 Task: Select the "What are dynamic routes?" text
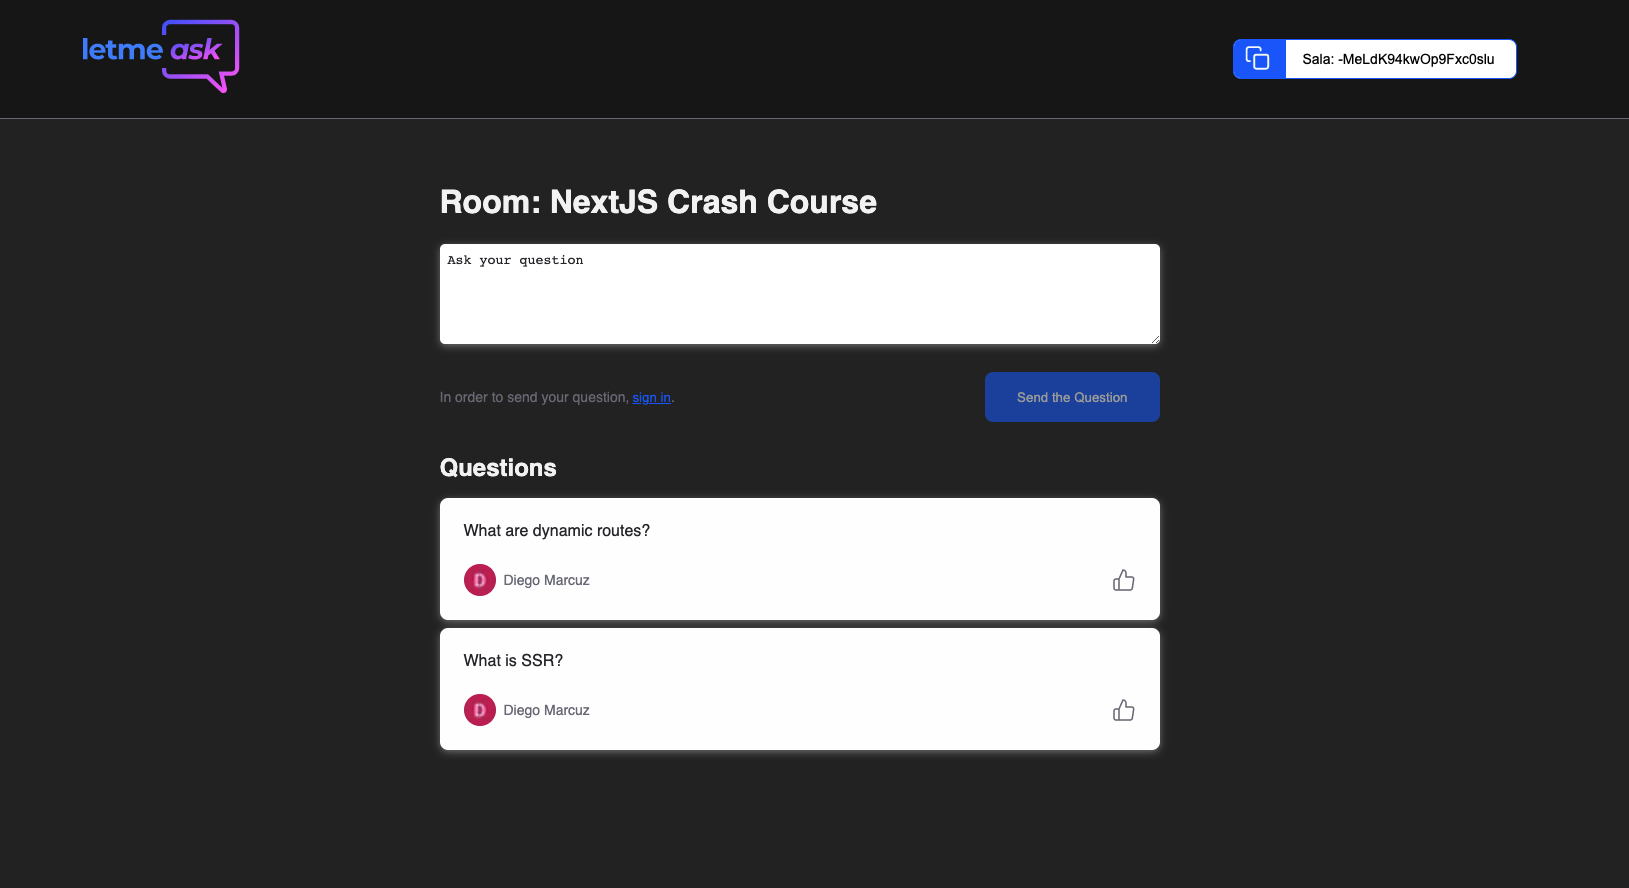point(556,531)
